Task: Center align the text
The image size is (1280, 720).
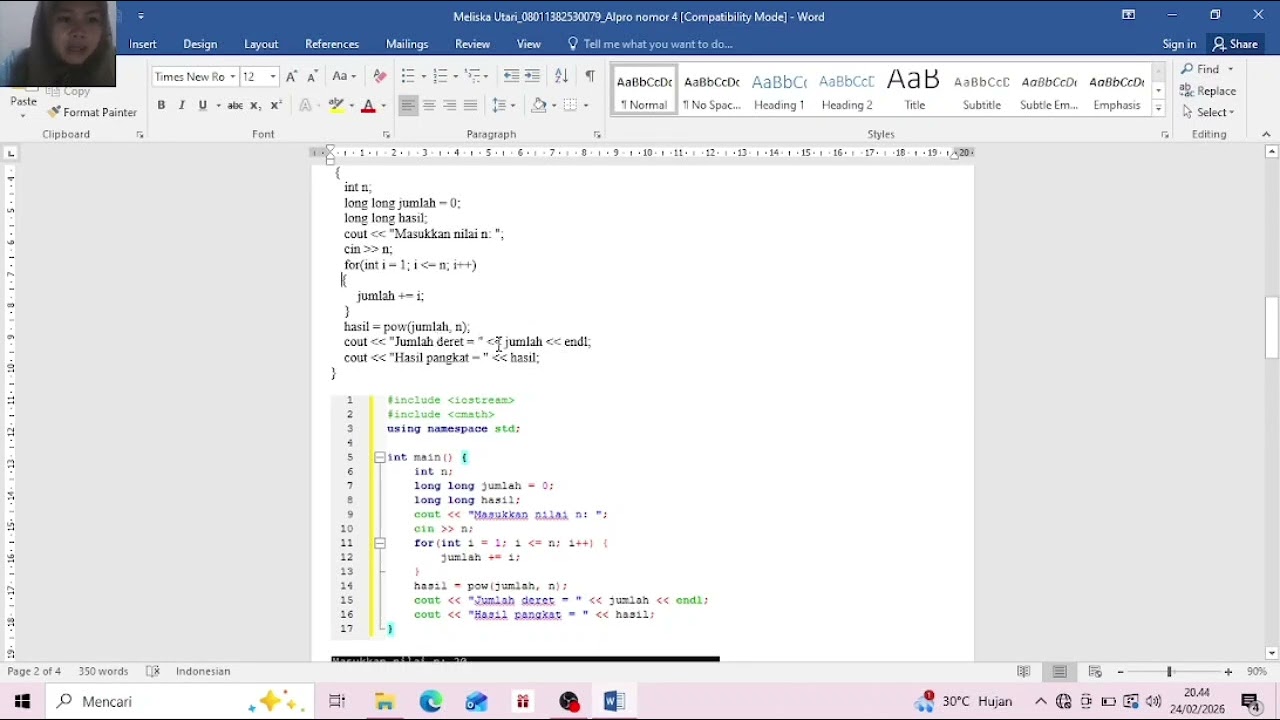Action: [429, 105]
